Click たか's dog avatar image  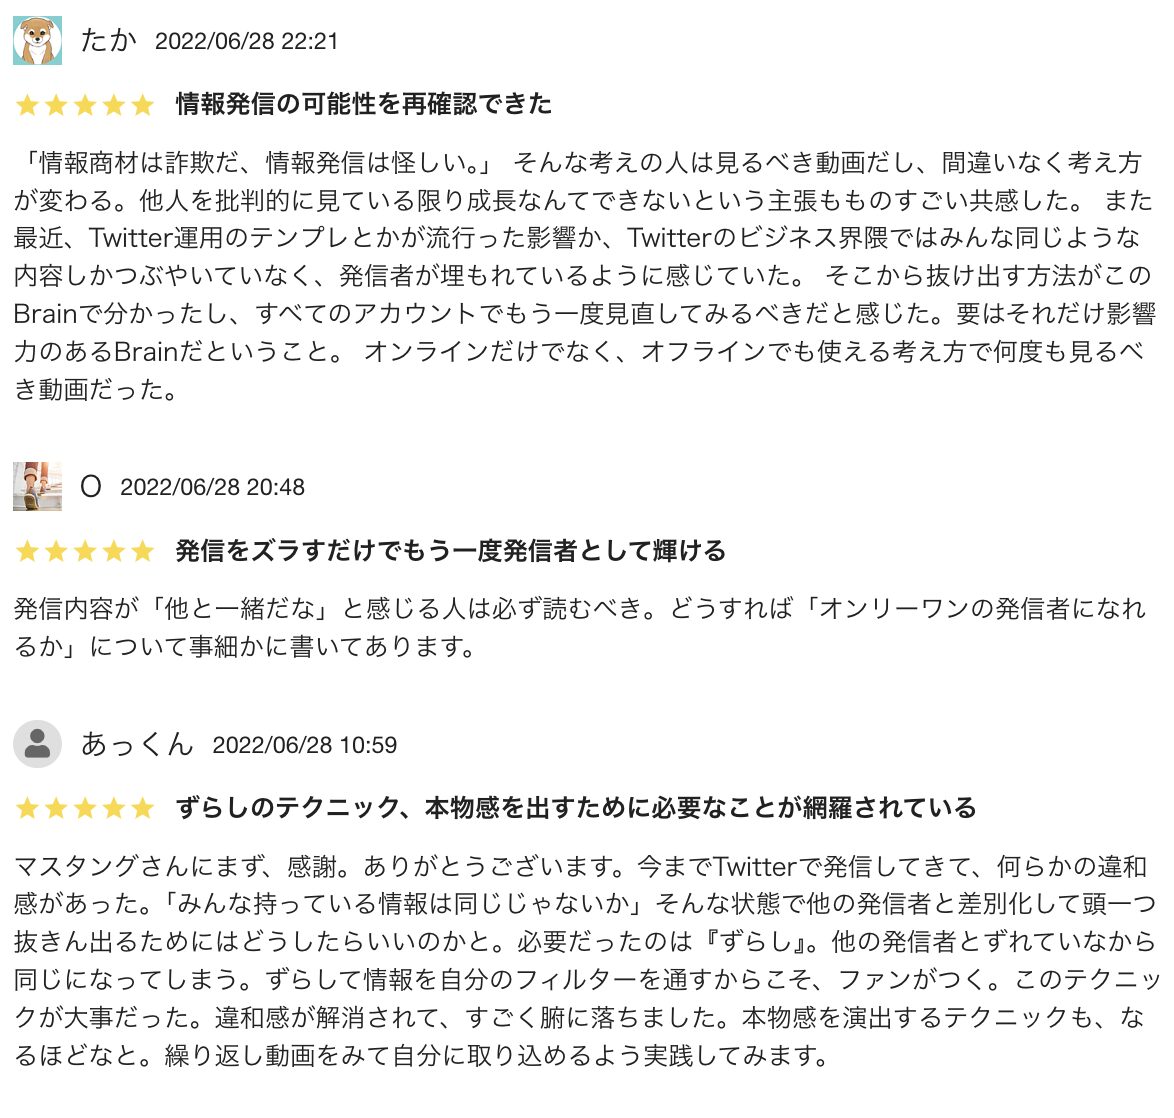pos(37,41)
